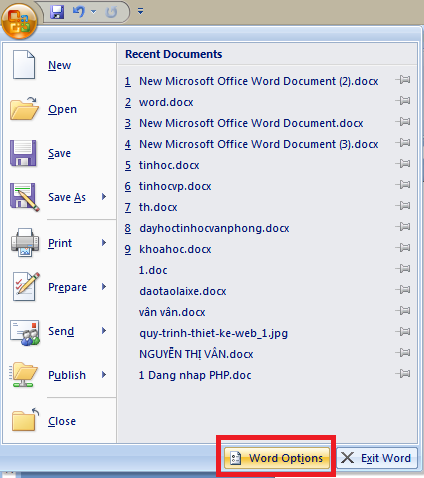Viewport: 424px width, 478px height.
Task: Open the Customize Quick Access Toolbar dropdown
Action: (x=141, y=12)
